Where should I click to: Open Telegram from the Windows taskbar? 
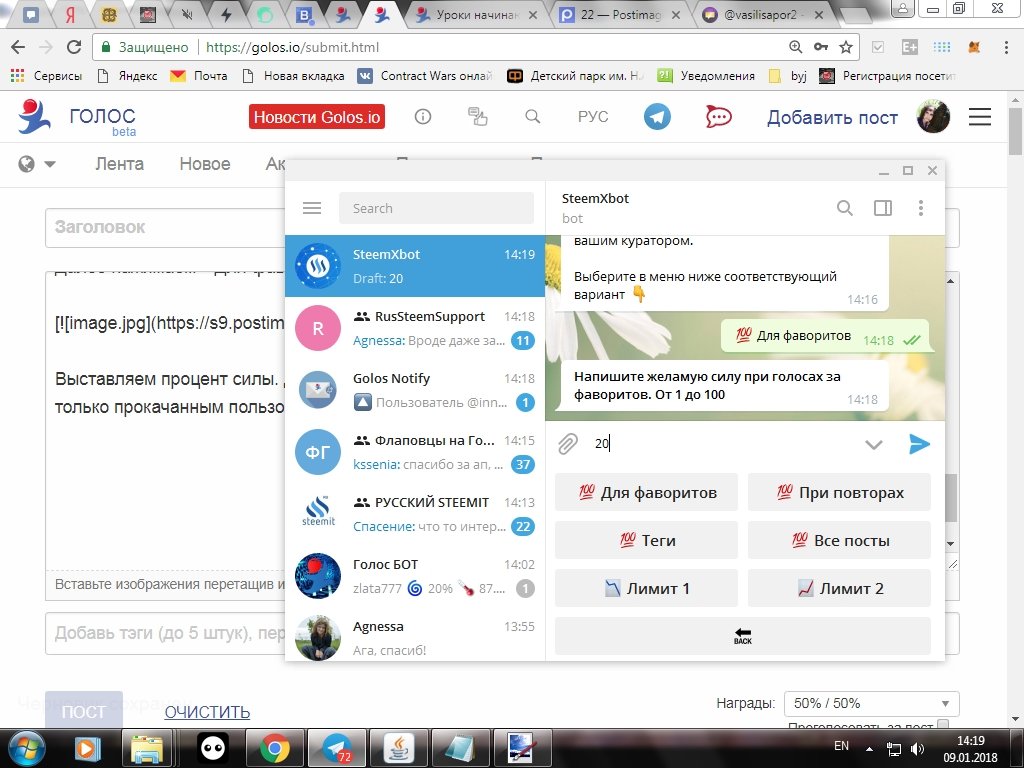click(337, 748)
